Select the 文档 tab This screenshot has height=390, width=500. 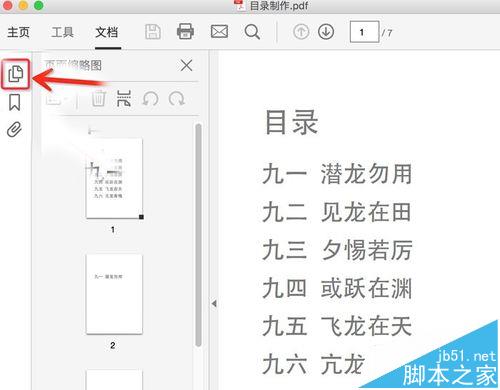107,32
